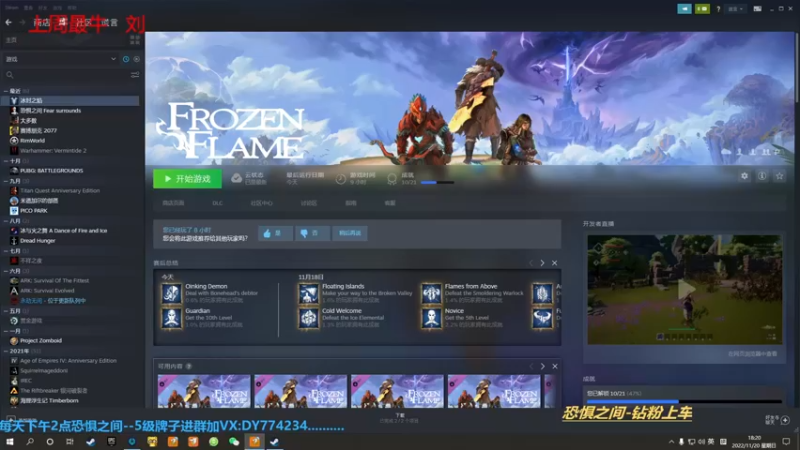800x450 pixels.
Task: Click the taskbar clock and date
Action: pos(754,441)
